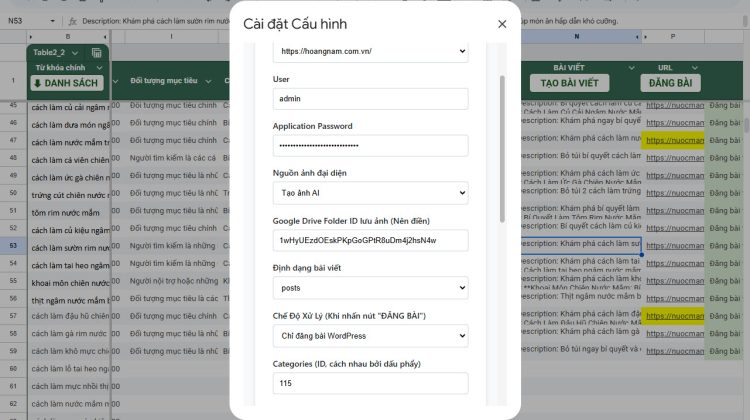Click the User field containing admin
This screenshot has width=750, height=420.
370,98
